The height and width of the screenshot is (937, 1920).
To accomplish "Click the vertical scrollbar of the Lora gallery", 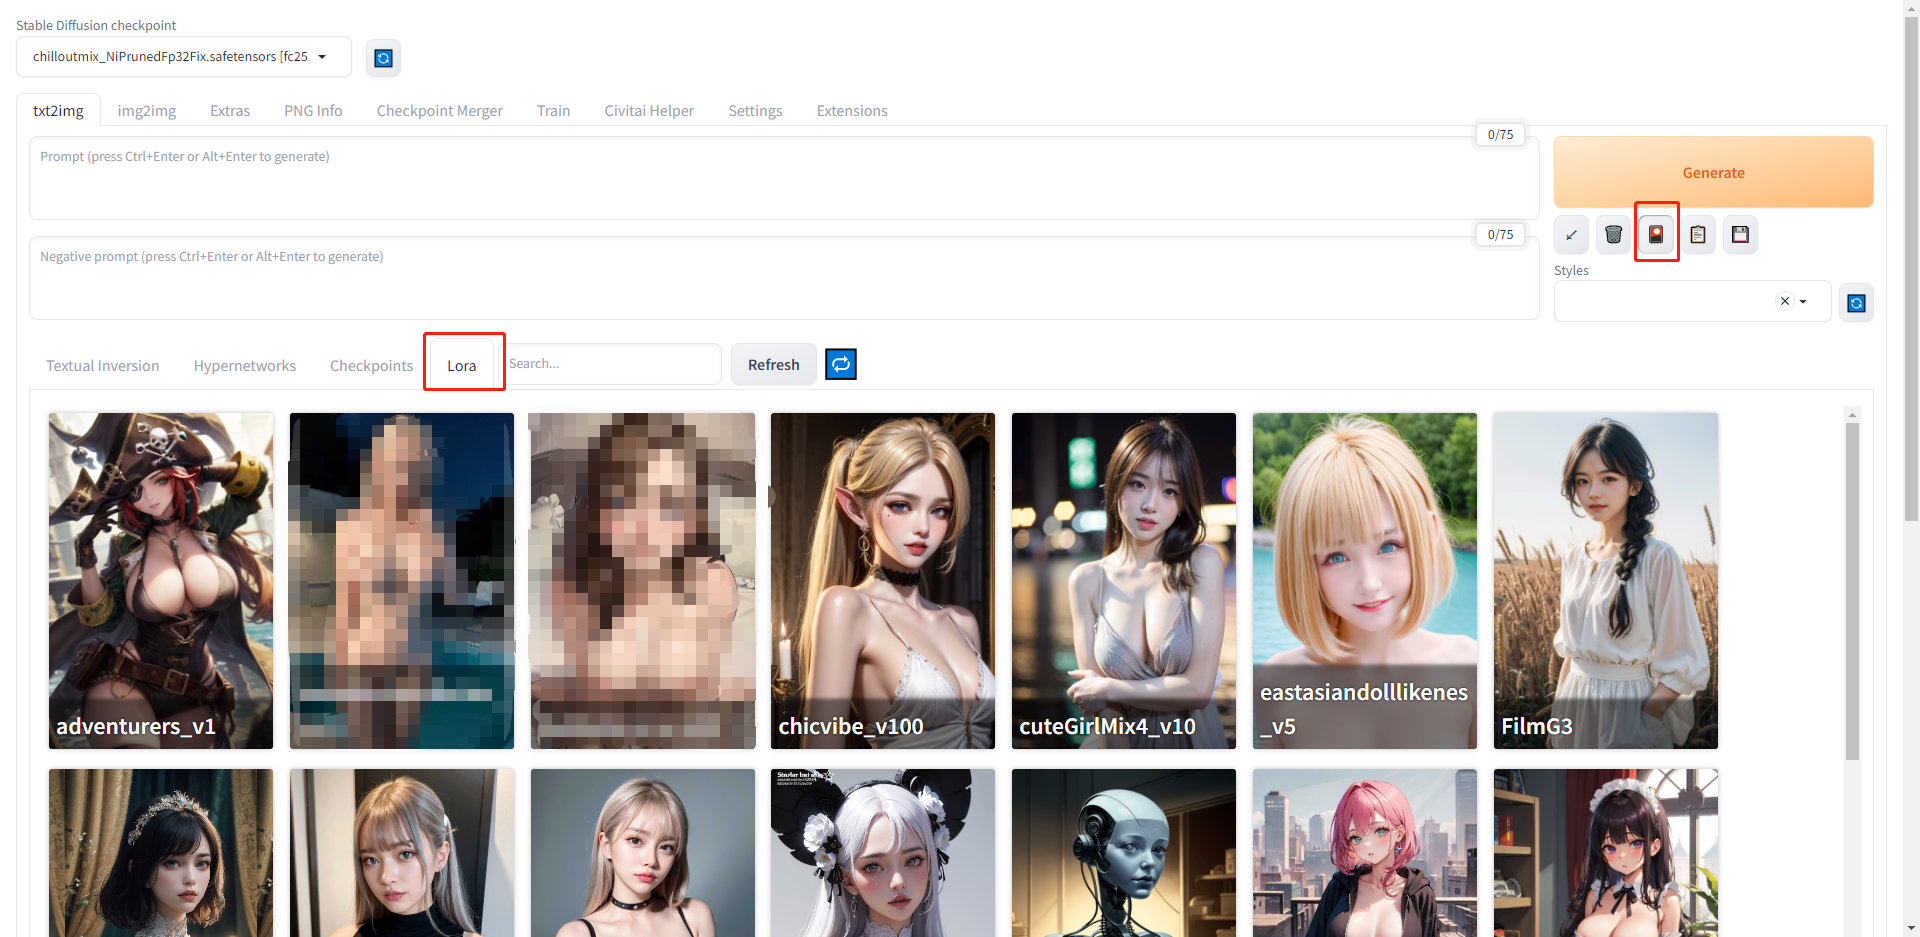I will (1852, 590).
